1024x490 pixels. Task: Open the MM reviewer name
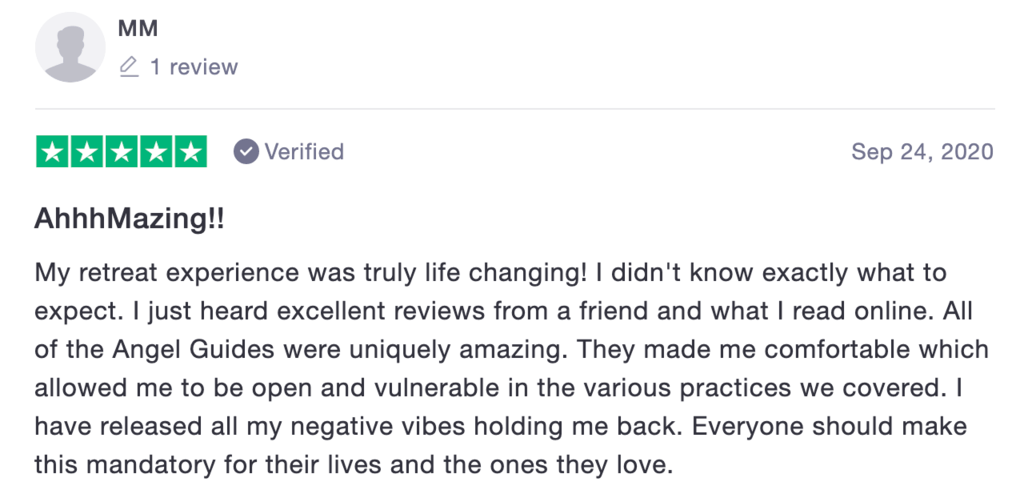(x=136, y=27)
